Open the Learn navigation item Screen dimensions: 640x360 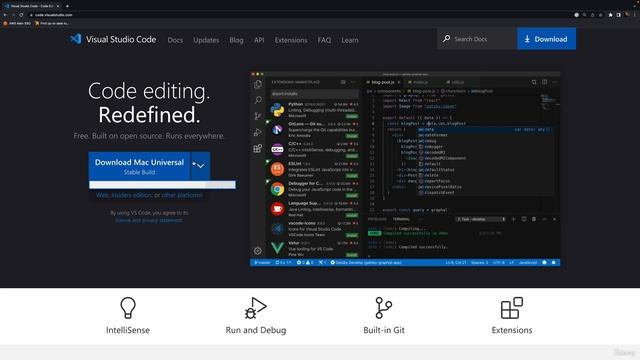(x=350, y=40)
